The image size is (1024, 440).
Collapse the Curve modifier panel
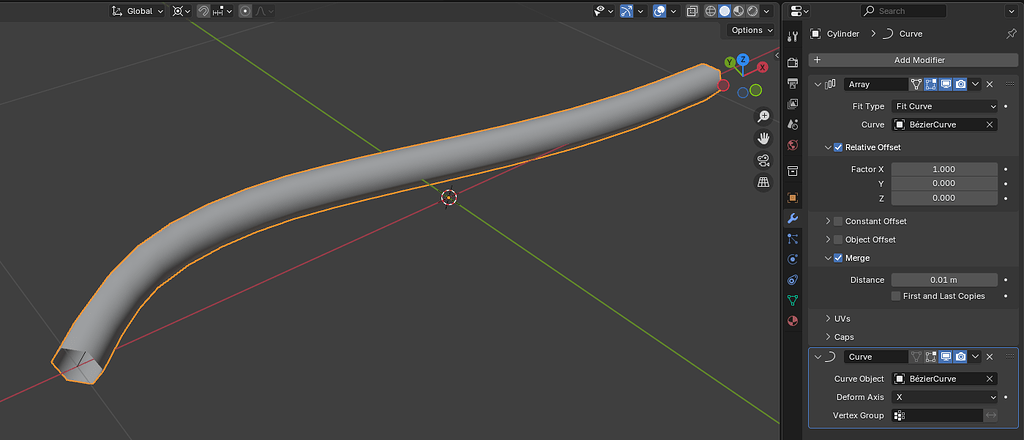pyautogui.click(x=818, y=357)
